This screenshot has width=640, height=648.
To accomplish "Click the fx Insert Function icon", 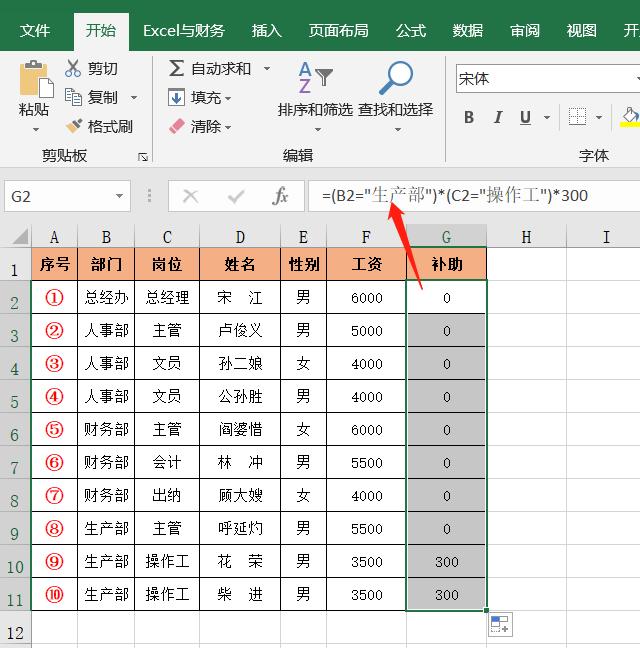I will (x=281, y=196).
